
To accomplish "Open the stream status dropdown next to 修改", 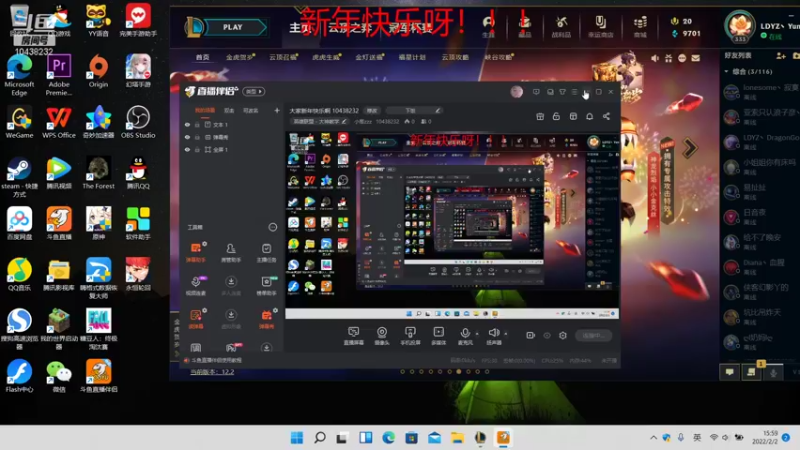I will (x=413, y=110).
